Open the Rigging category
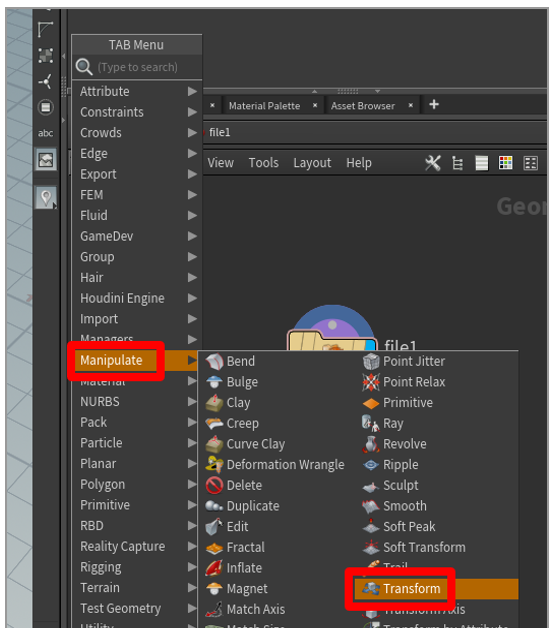This screenshot has height=632, width=551. click(x=136, y=567)
